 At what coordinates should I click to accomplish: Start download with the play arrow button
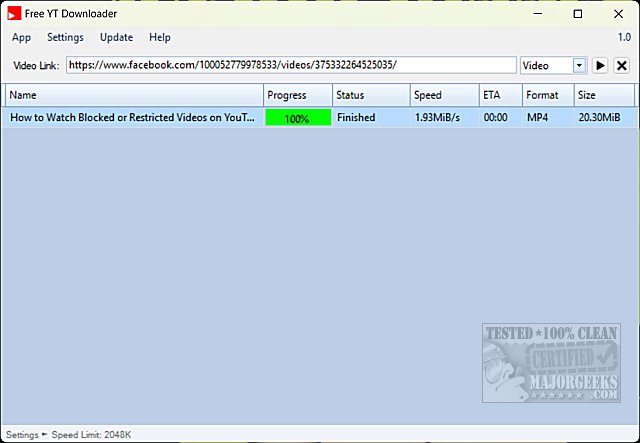click(600, 65)
